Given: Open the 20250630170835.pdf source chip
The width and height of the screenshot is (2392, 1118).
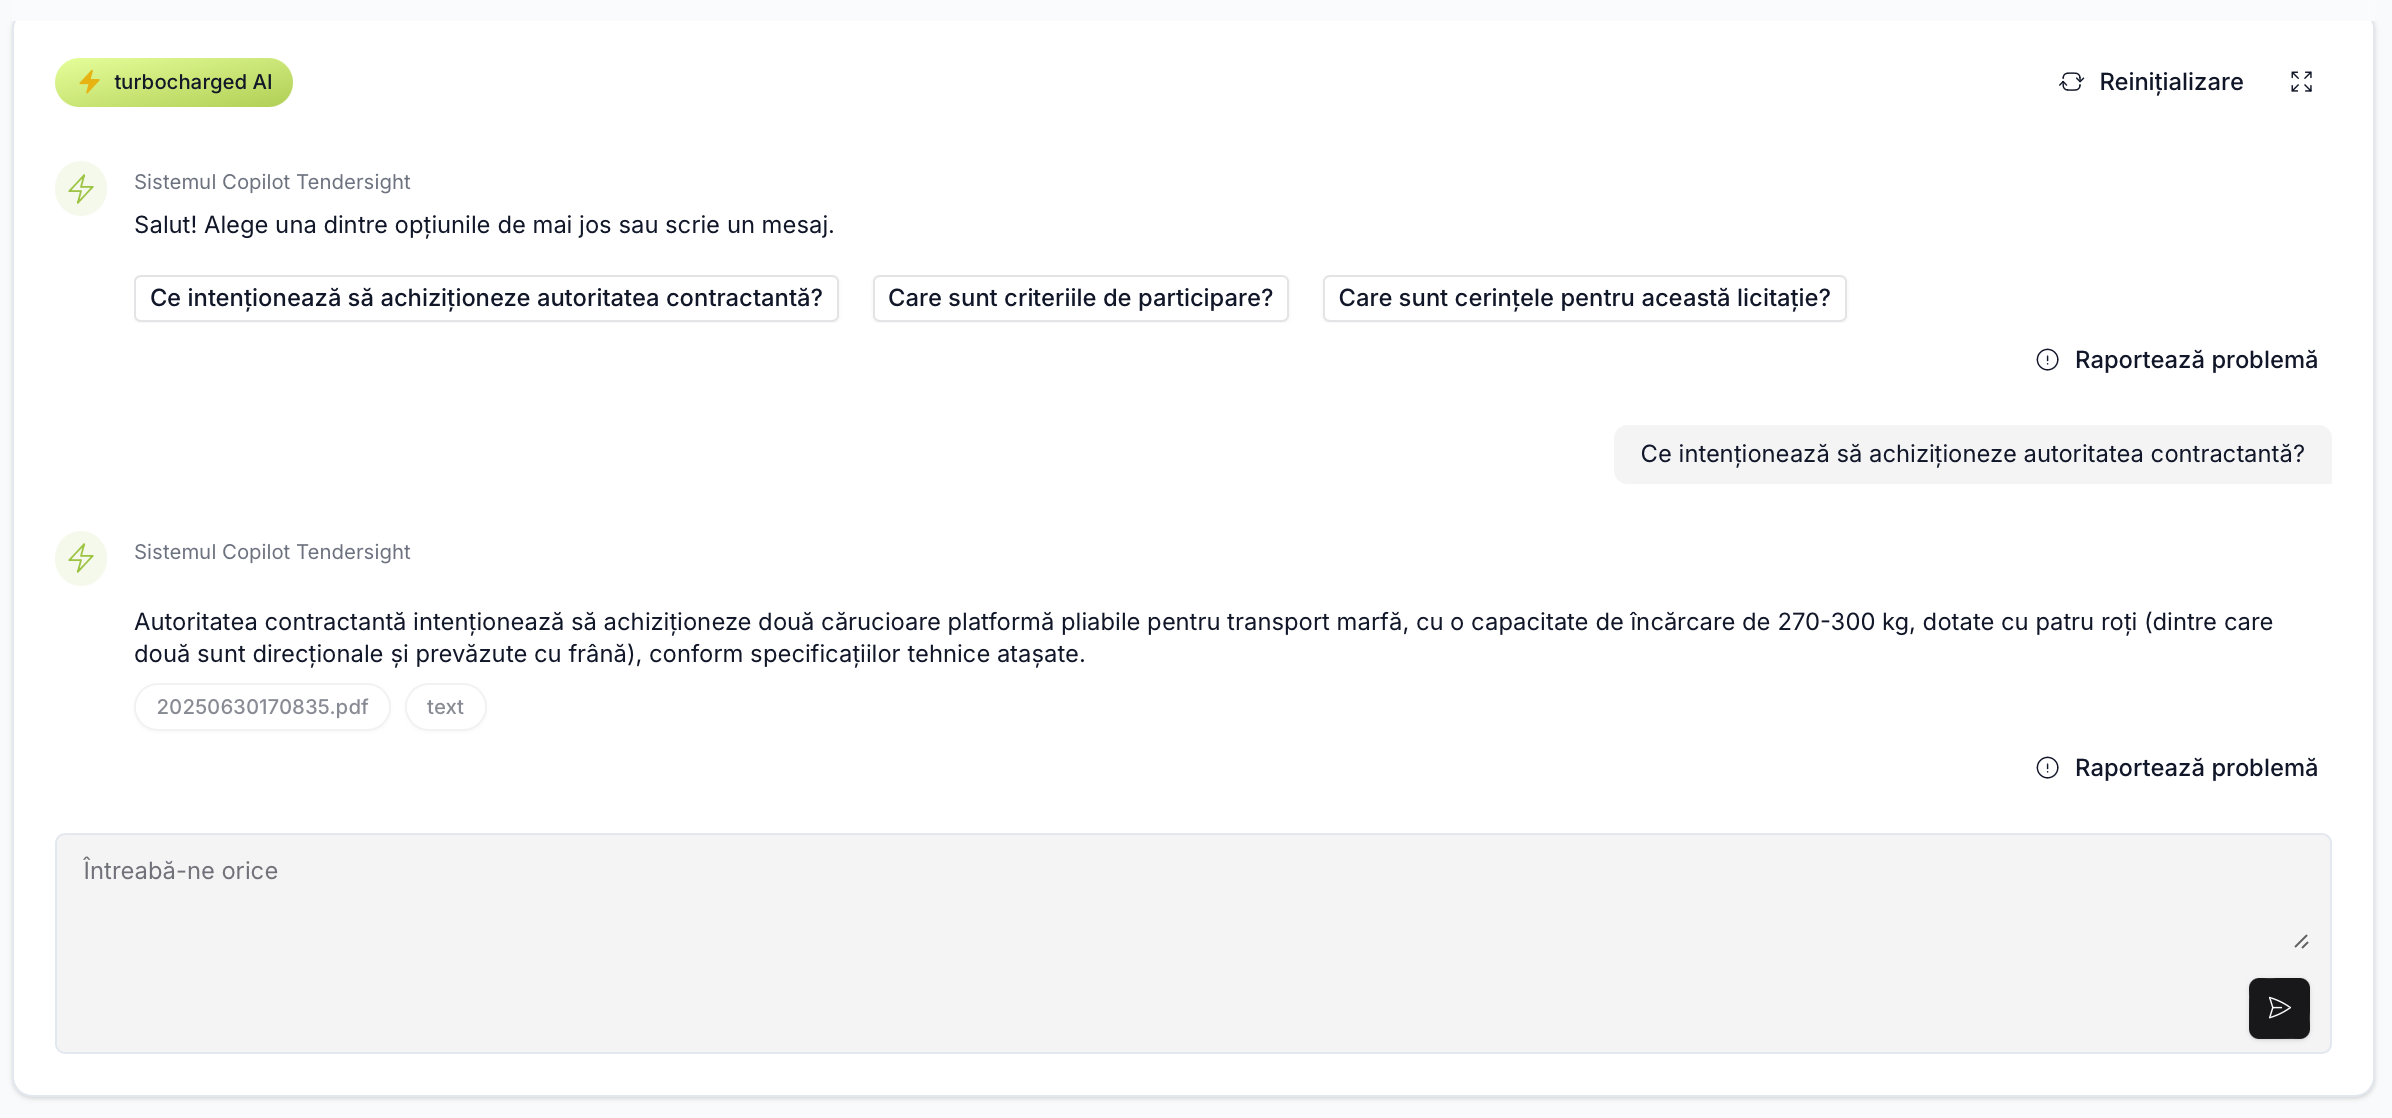Looking at the screenshot, I should click(x=262, y=707).
